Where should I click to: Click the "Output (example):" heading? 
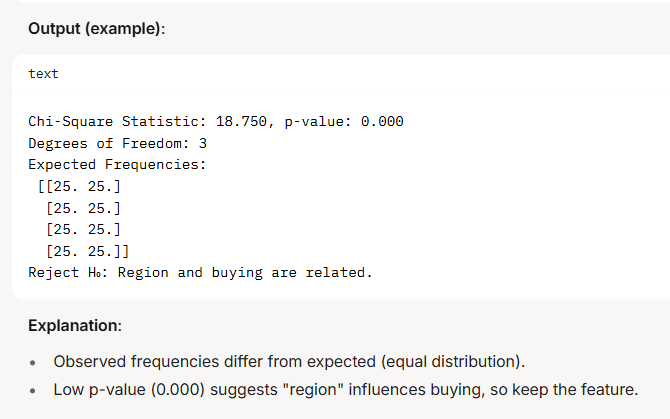pyautogui.click(x=97, y=29)
